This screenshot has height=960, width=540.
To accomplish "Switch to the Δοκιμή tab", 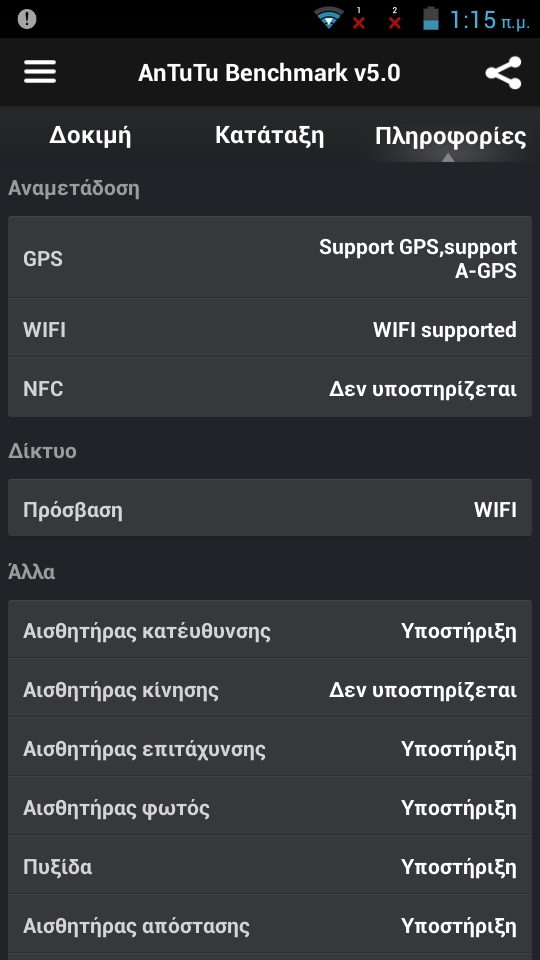I will (90, 135).
